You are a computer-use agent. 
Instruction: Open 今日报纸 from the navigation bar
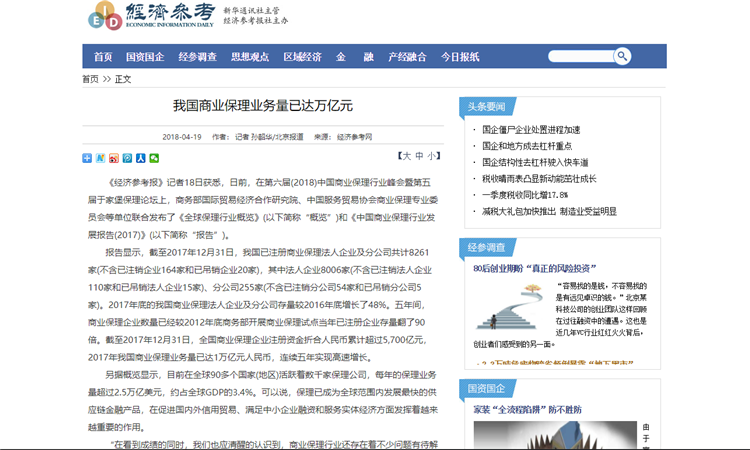click(460, 57)
